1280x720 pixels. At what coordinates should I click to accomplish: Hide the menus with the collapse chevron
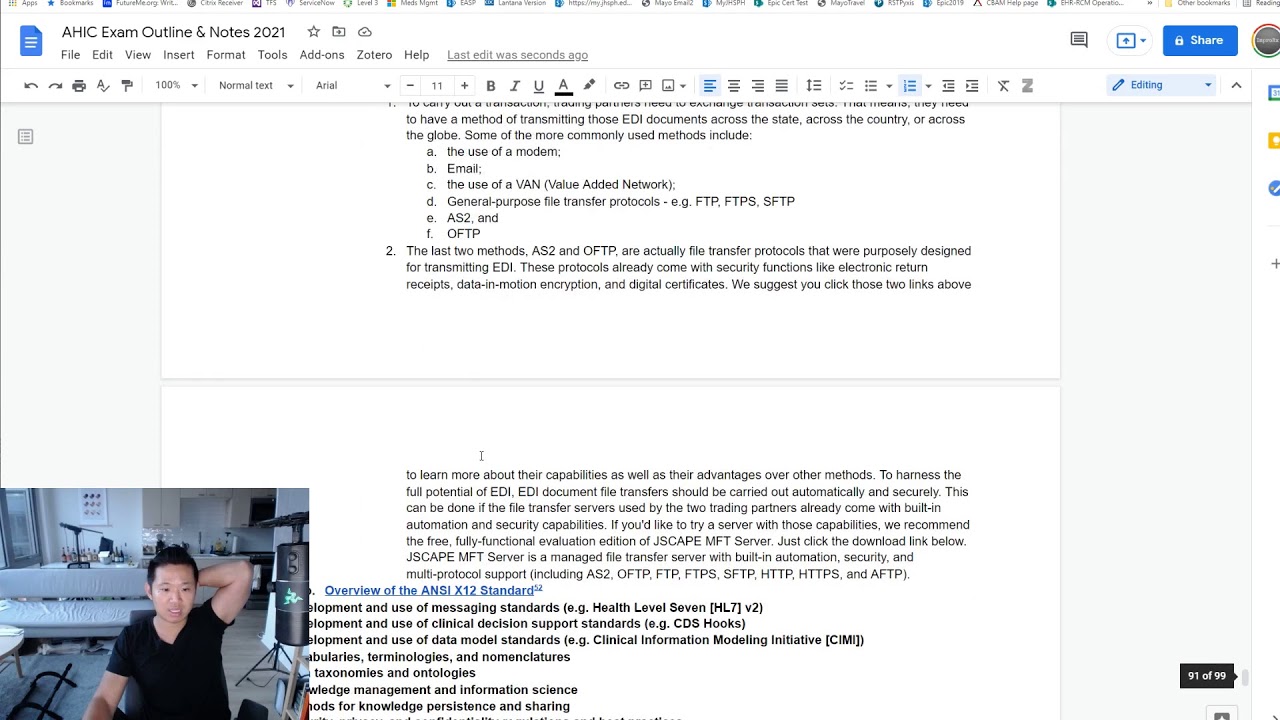tap(1236, 85)
